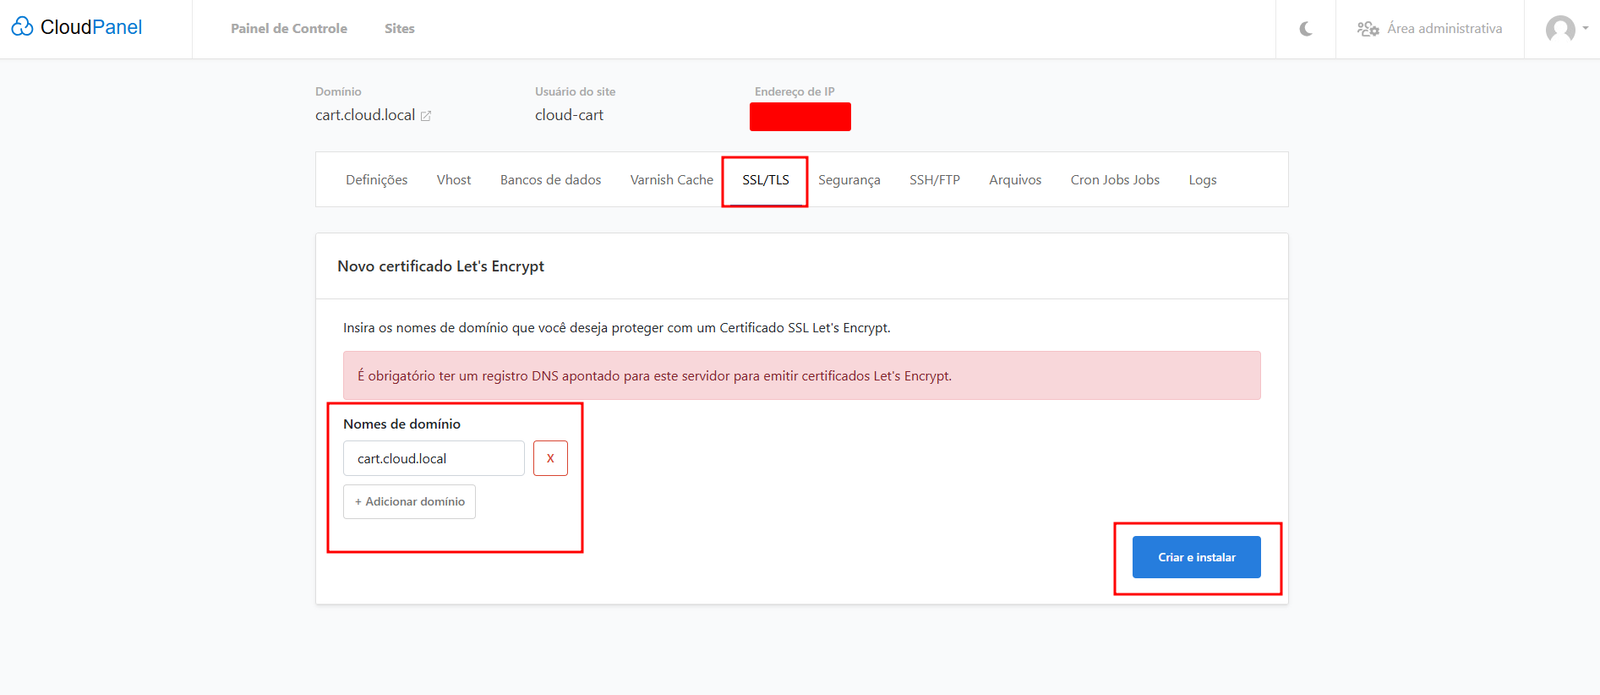This screenshot has height=695, width=1600.
Task: Click the CloudPanel logo
Action: point(77,28)
